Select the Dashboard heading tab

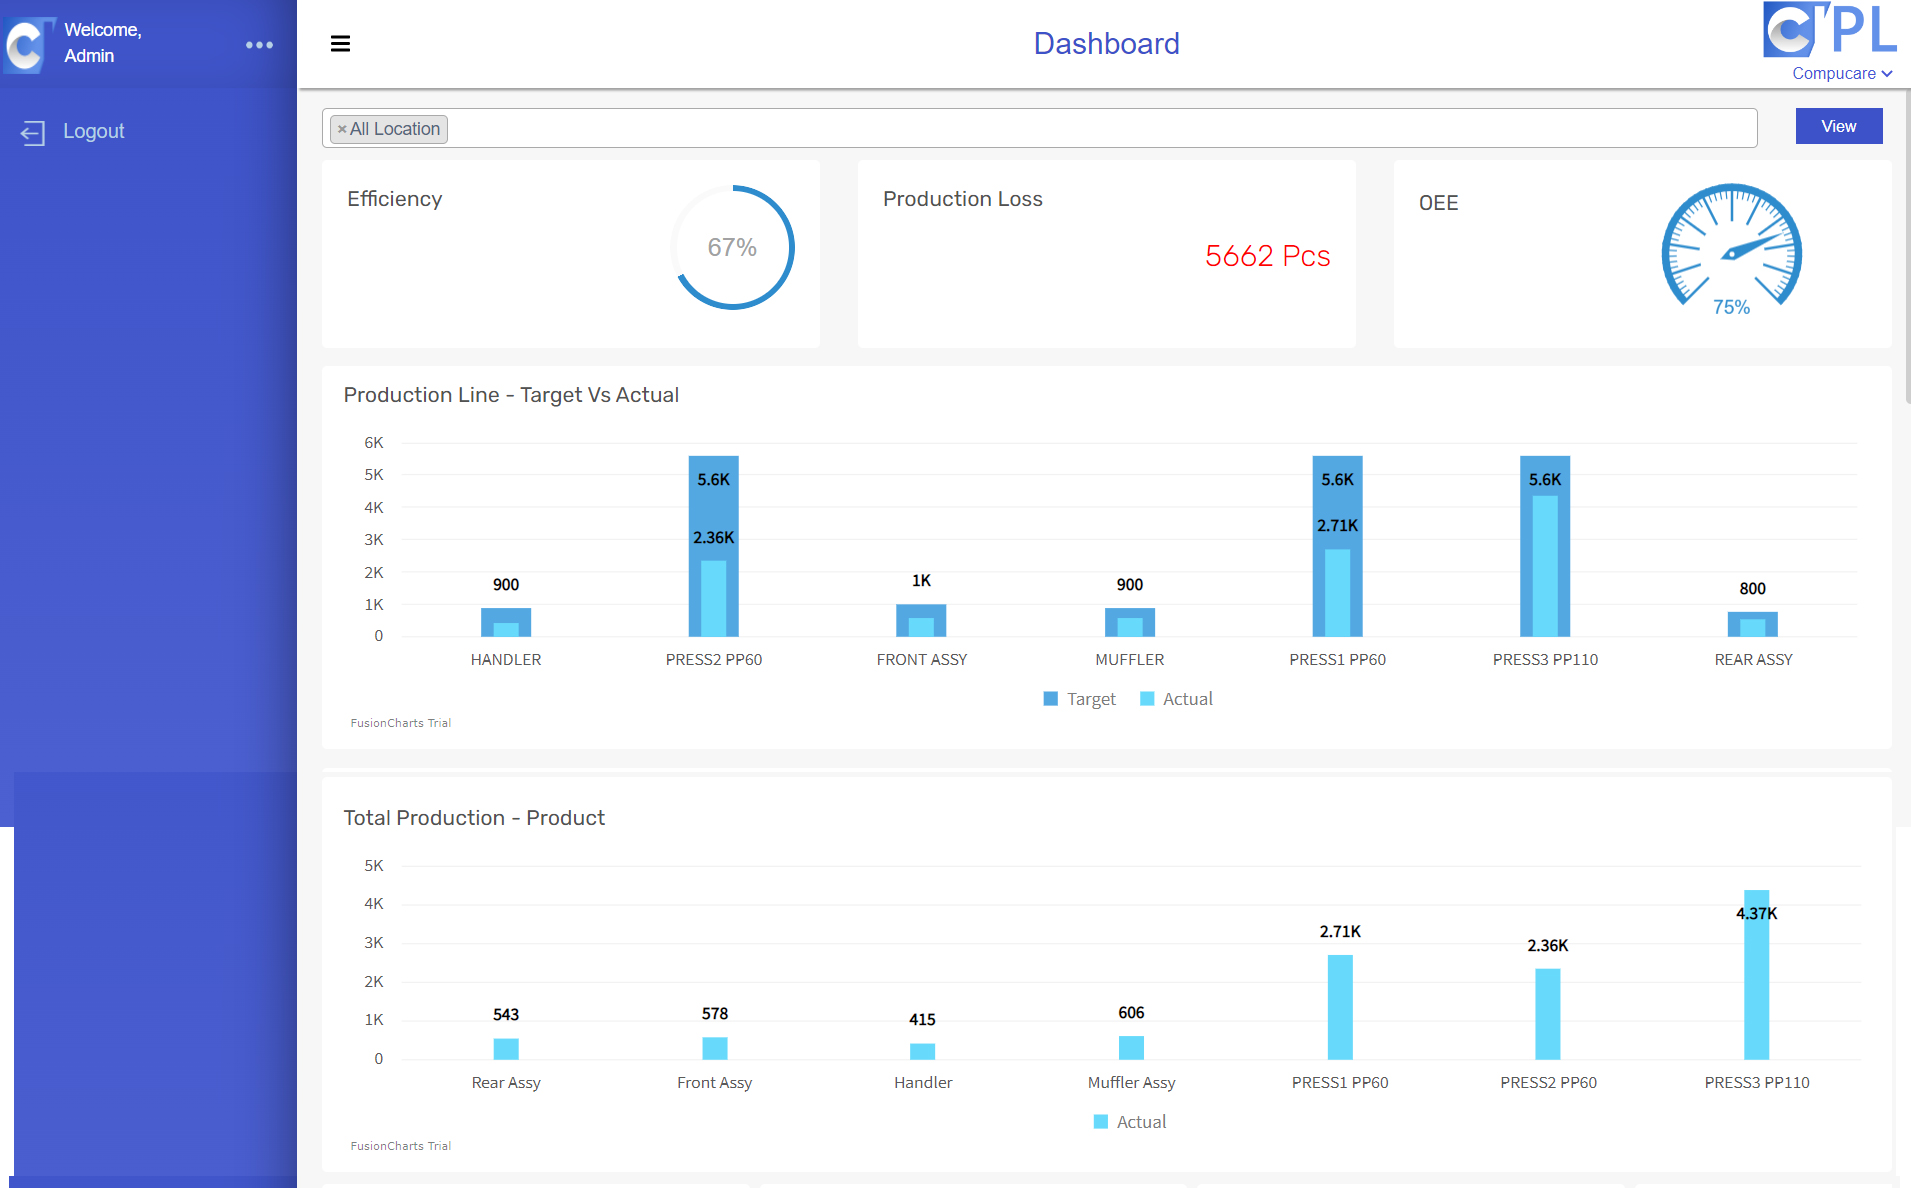point(1106,43)
